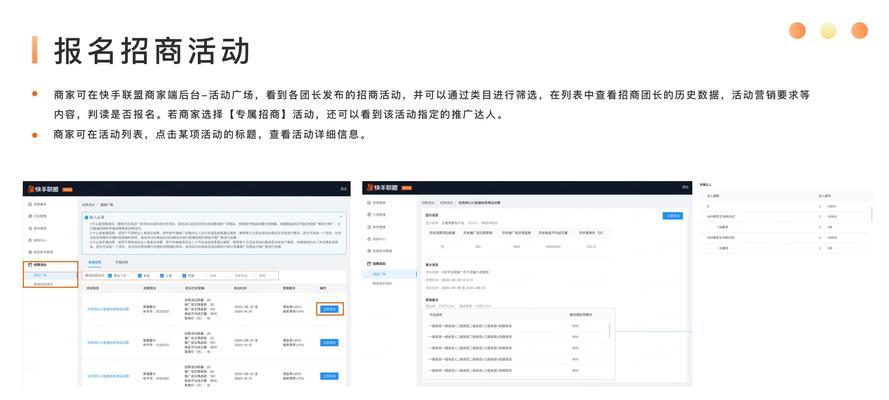Click the blue action button in the third activity row
This screenshot has width=889, height=400.
tap(329, 376)
